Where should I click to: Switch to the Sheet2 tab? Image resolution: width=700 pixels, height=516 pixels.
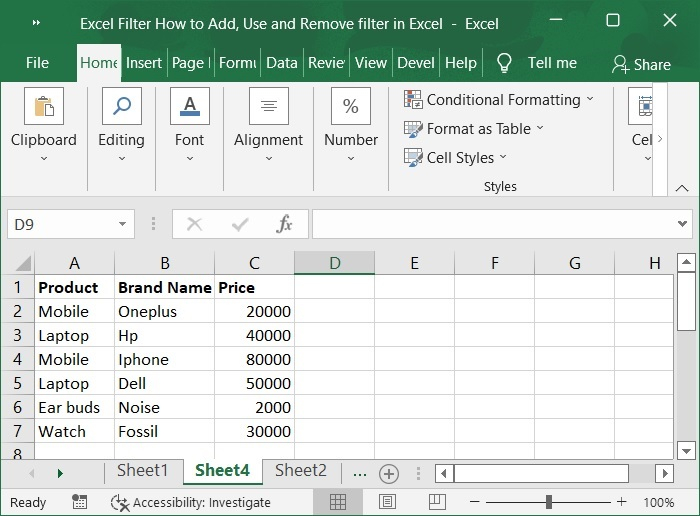coord(300,471)
